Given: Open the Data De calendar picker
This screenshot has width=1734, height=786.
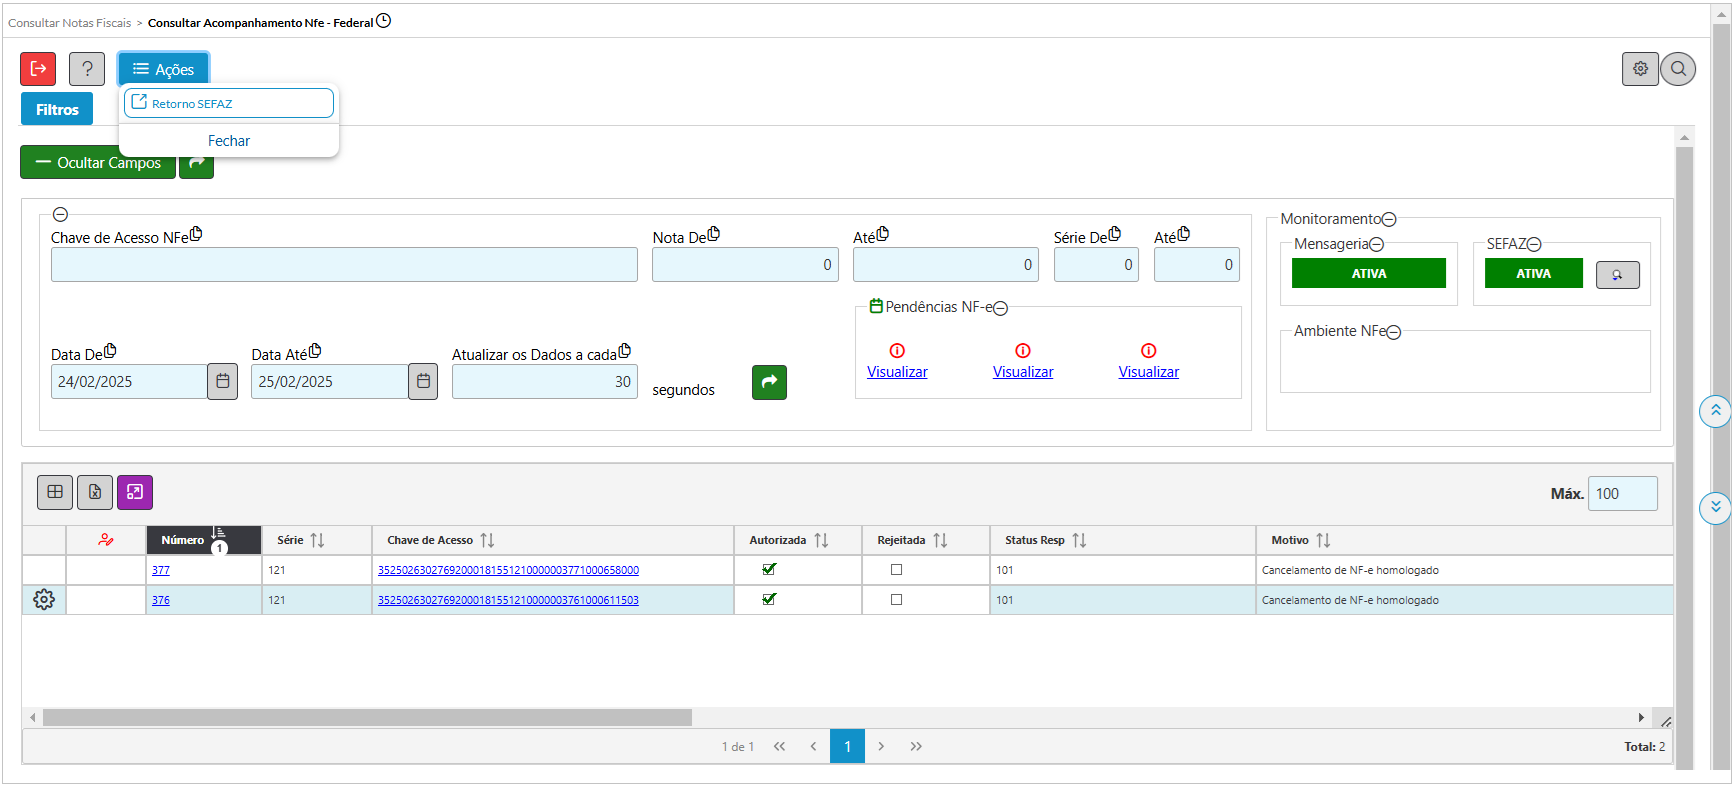Looking at the screenshot, I should pyautogui.click(x=223, y=382).
